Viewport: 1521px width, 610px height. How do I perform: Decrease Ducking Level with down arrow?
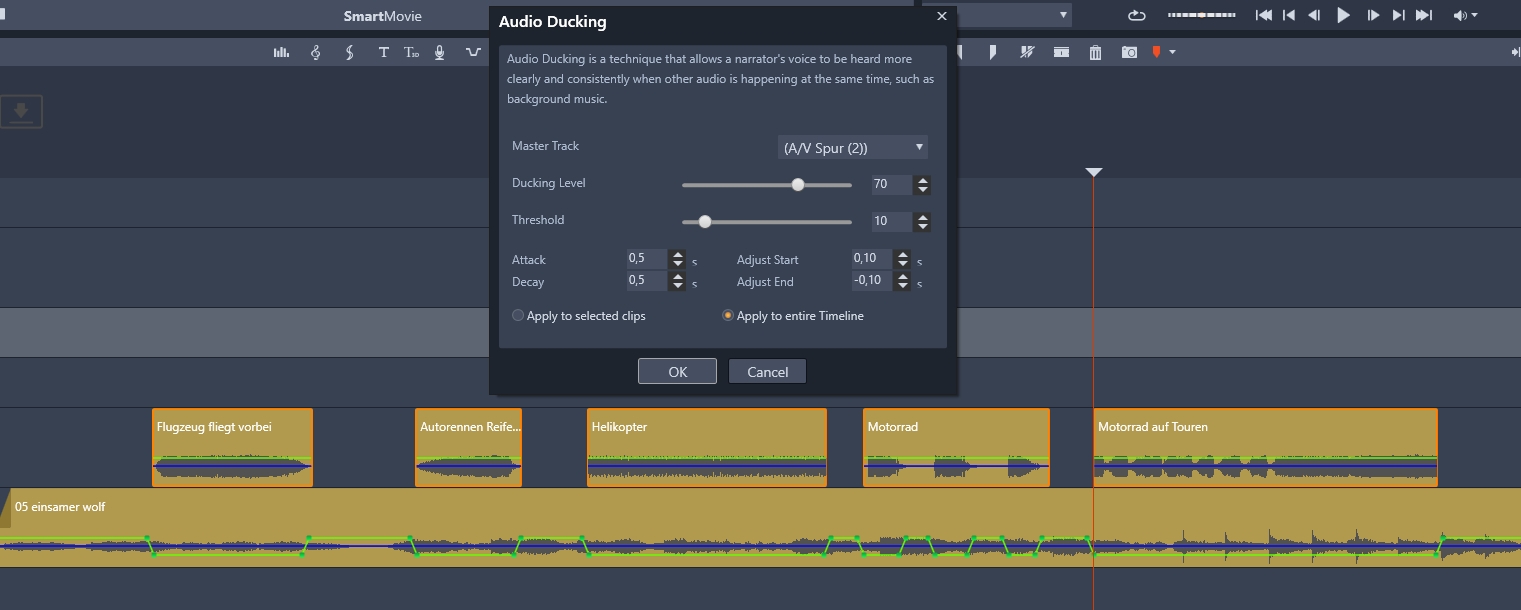pos(923,190)
